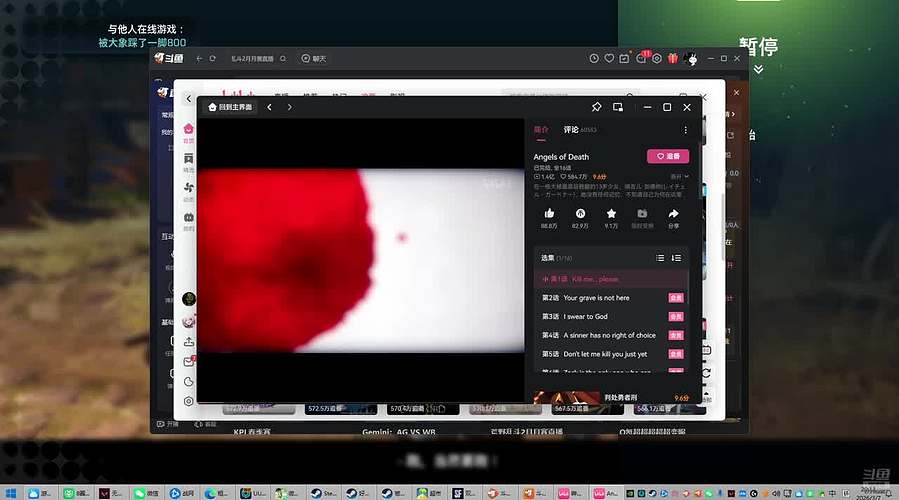Give coins to the anime
The width and height of the screenshot is (899, 500).
point(580,214)
